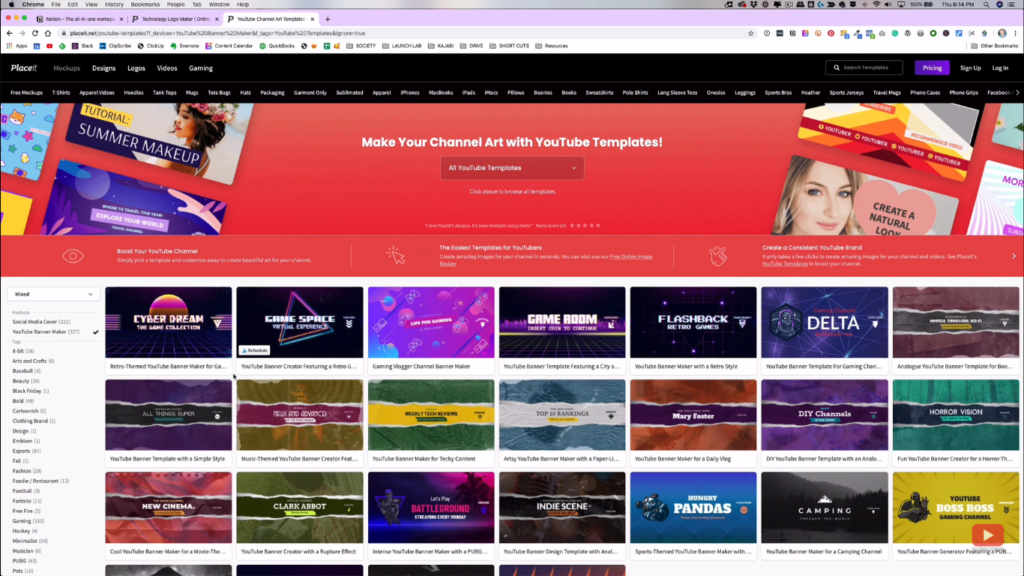Open a new browser tab with plus
Viewport: 1024px width, 576px height.
328,19
